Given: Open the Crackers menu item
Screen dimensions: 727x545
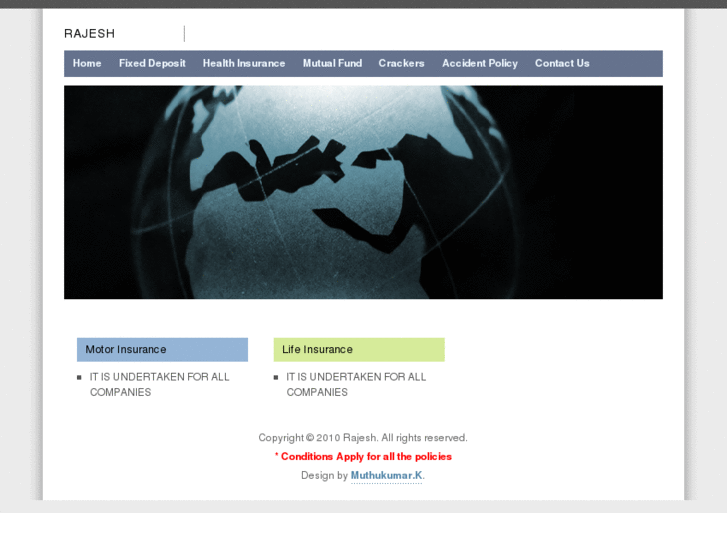Looking at the screenshot, I should click(401, 64).
